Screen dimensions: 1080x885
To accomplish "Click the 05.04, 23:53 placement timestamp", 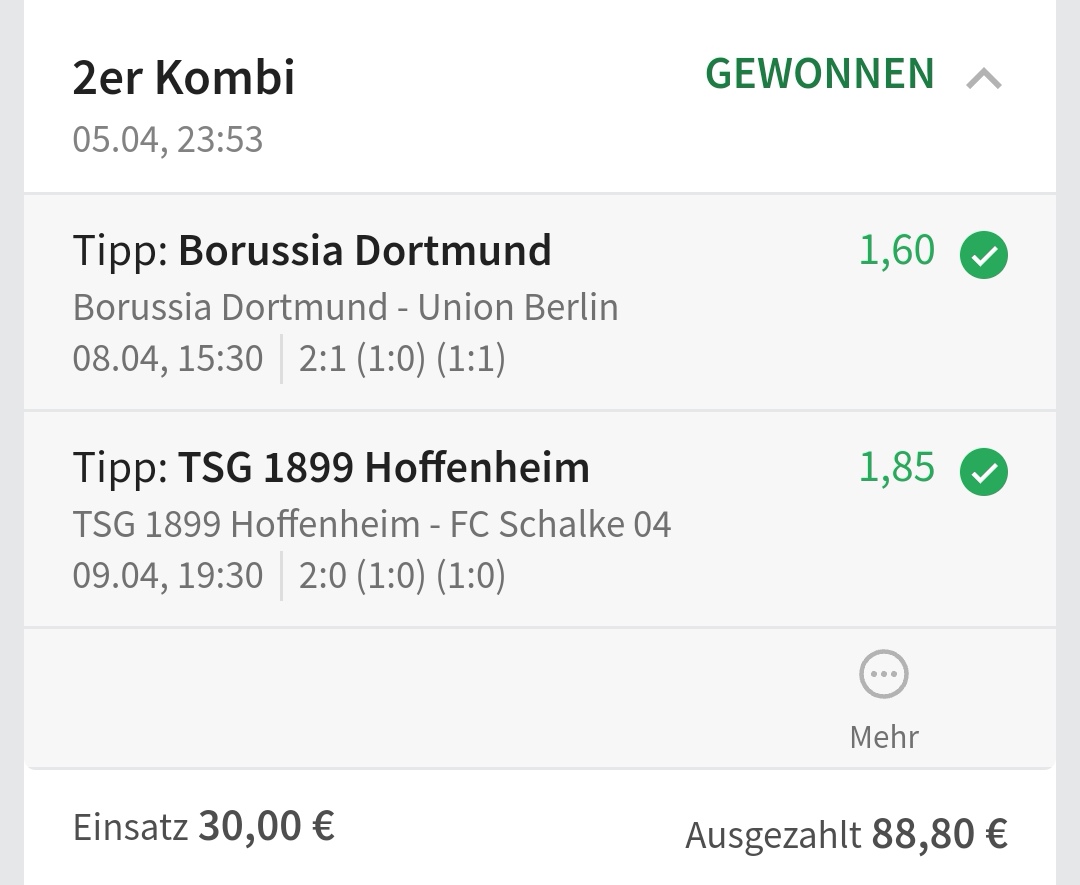I will click(168, 139).
